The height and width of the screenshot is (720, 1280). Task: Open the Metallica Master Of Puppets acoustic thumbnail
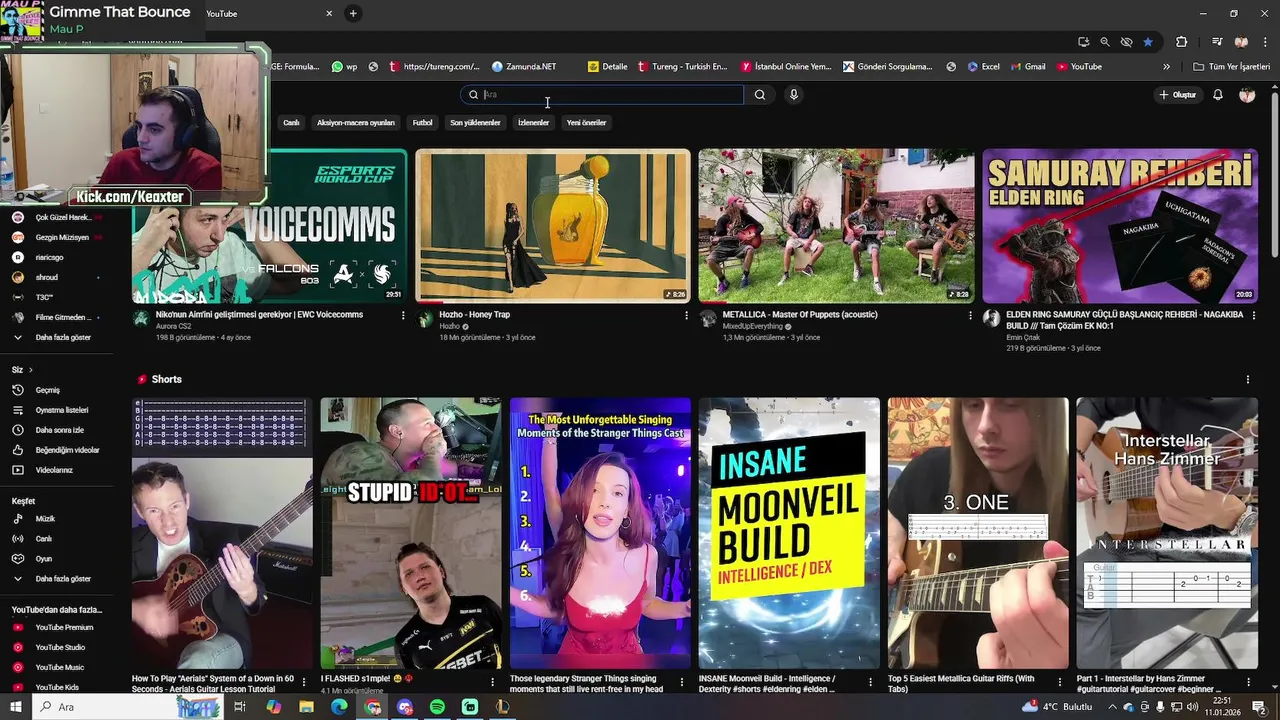click(836, 226)
